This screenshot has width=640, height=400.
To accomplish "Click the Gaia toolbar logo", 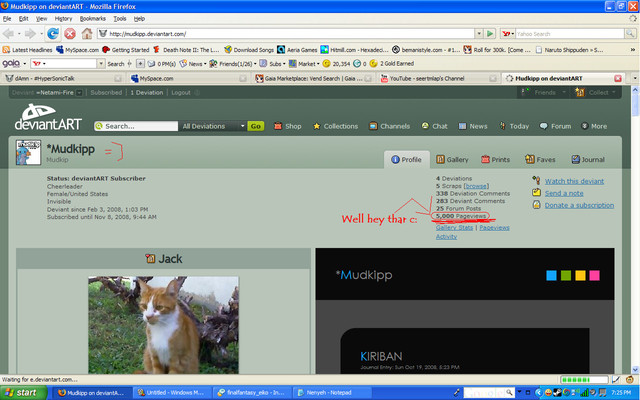I will (x=11, y=64).
